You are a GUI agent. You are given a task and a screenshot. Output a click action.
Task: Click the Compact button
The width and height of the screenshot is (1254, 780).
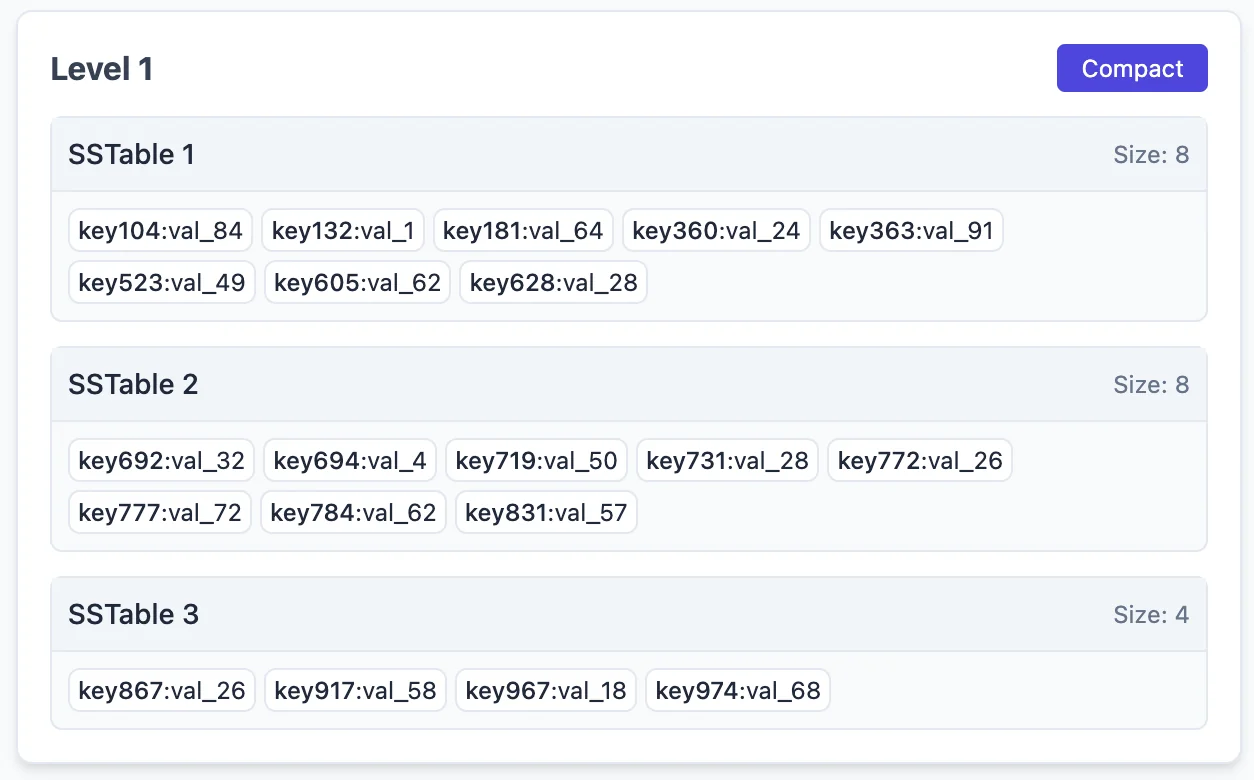tap(1132, 68)
